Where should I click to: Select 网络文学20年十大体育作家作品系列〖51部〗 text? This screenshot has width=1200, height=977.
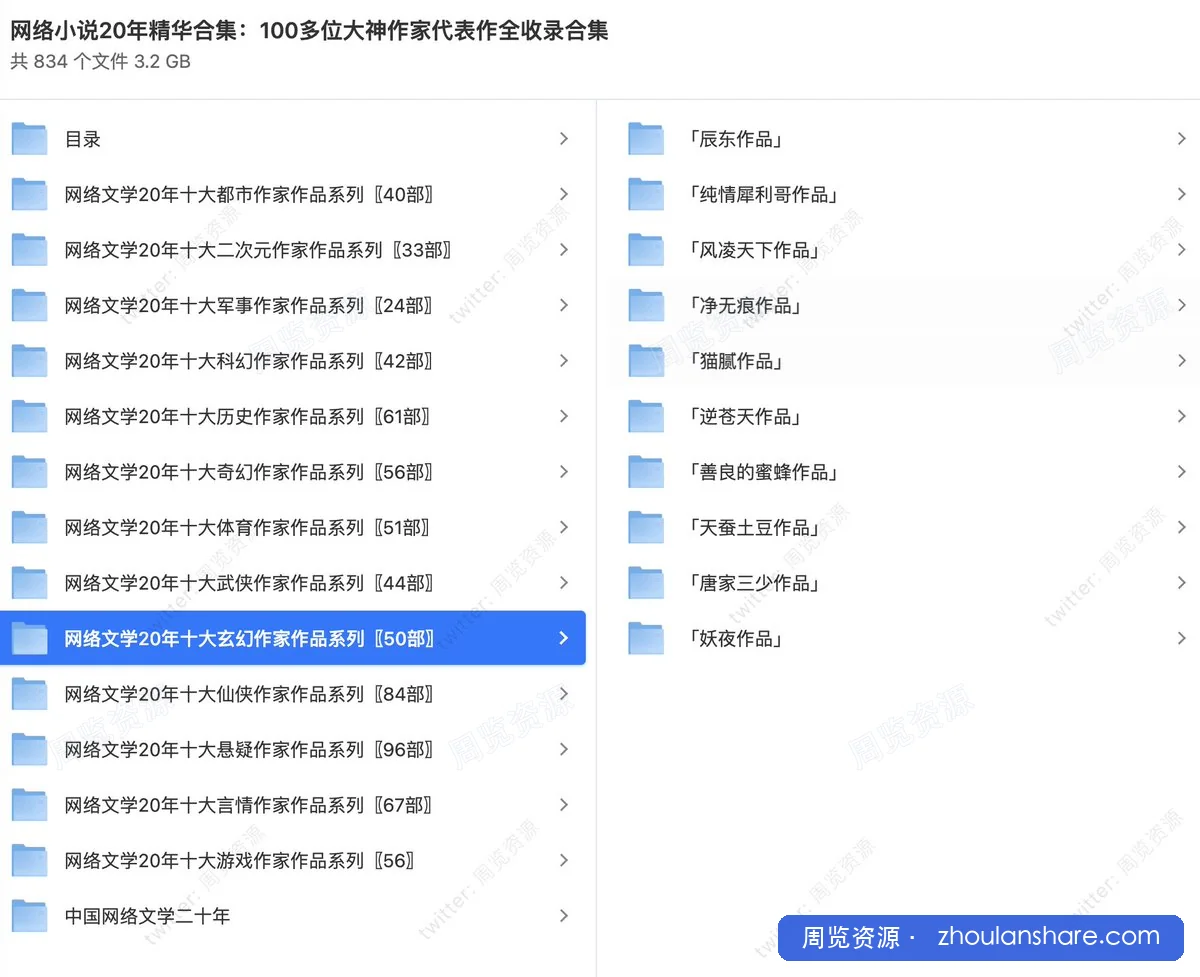coord(248,527)
